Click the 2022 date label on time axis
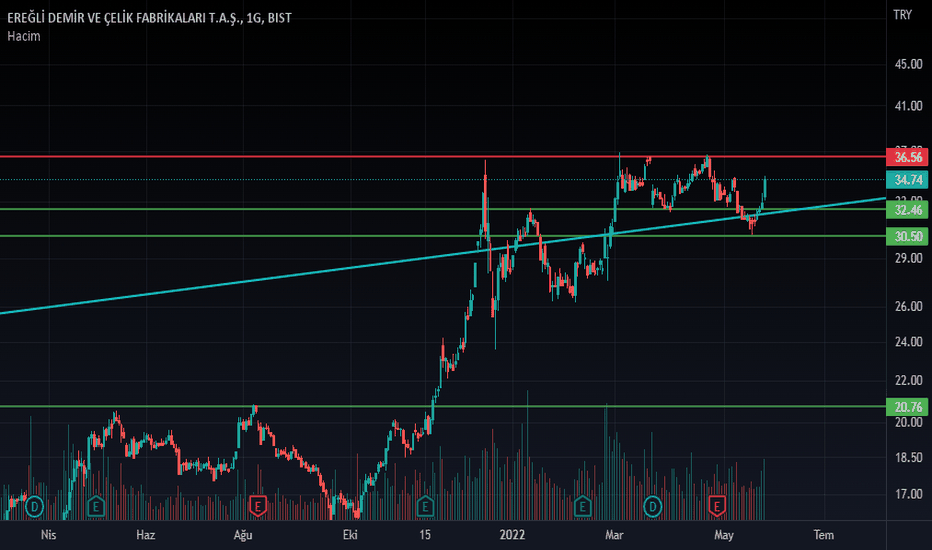 [512, 535]
